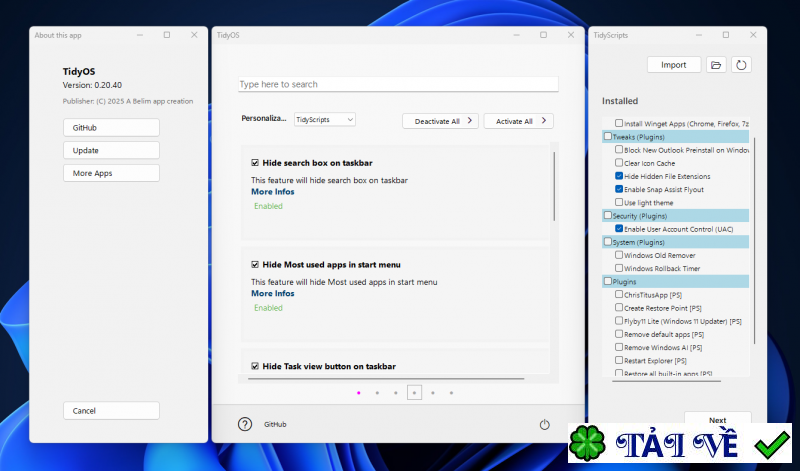Uncheck Enable Snap Assist Flyout
This screenshot has width=800, height=471.
pos(619,189)
